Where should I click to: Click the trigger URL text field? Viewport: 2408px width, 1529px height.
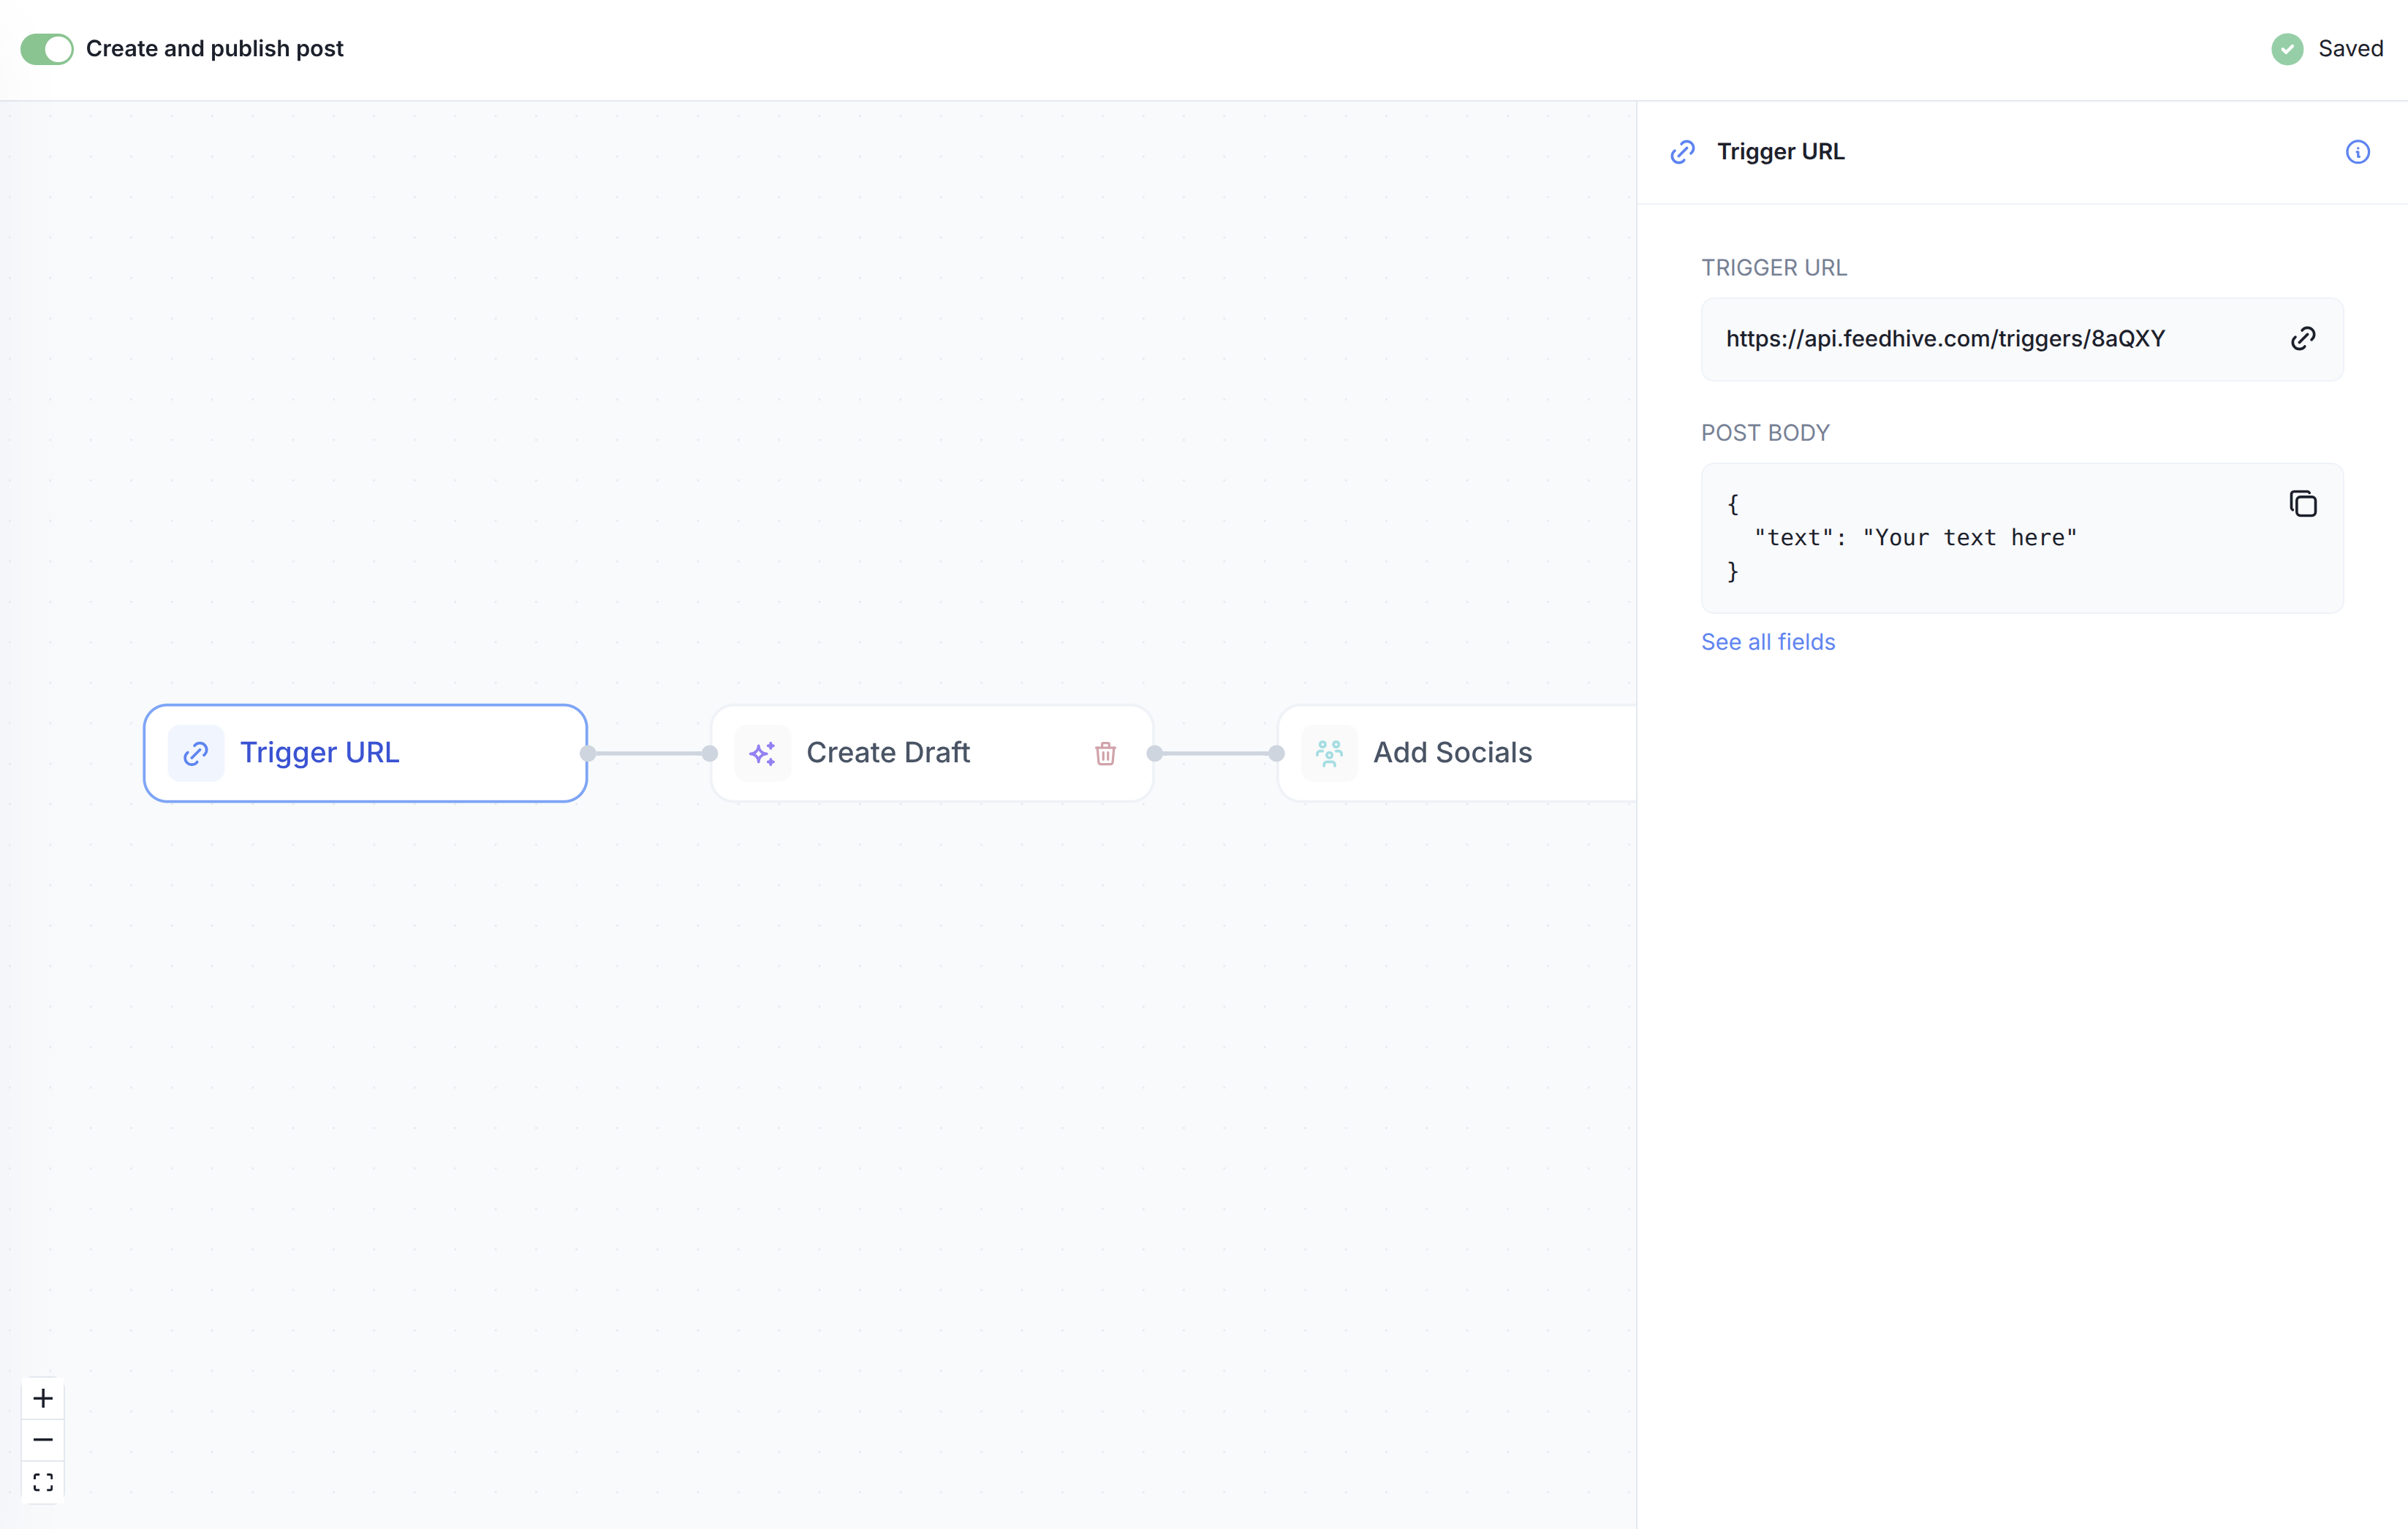coord(1945,339)
